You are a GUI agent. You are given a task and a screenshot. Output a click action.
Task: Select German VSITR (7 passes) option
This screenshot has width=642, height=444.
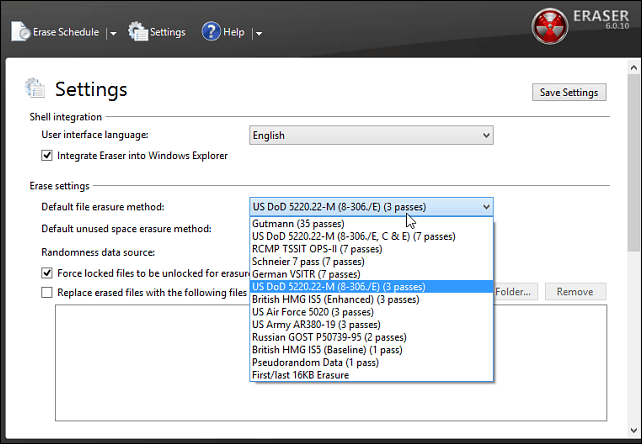coord(371,274)
